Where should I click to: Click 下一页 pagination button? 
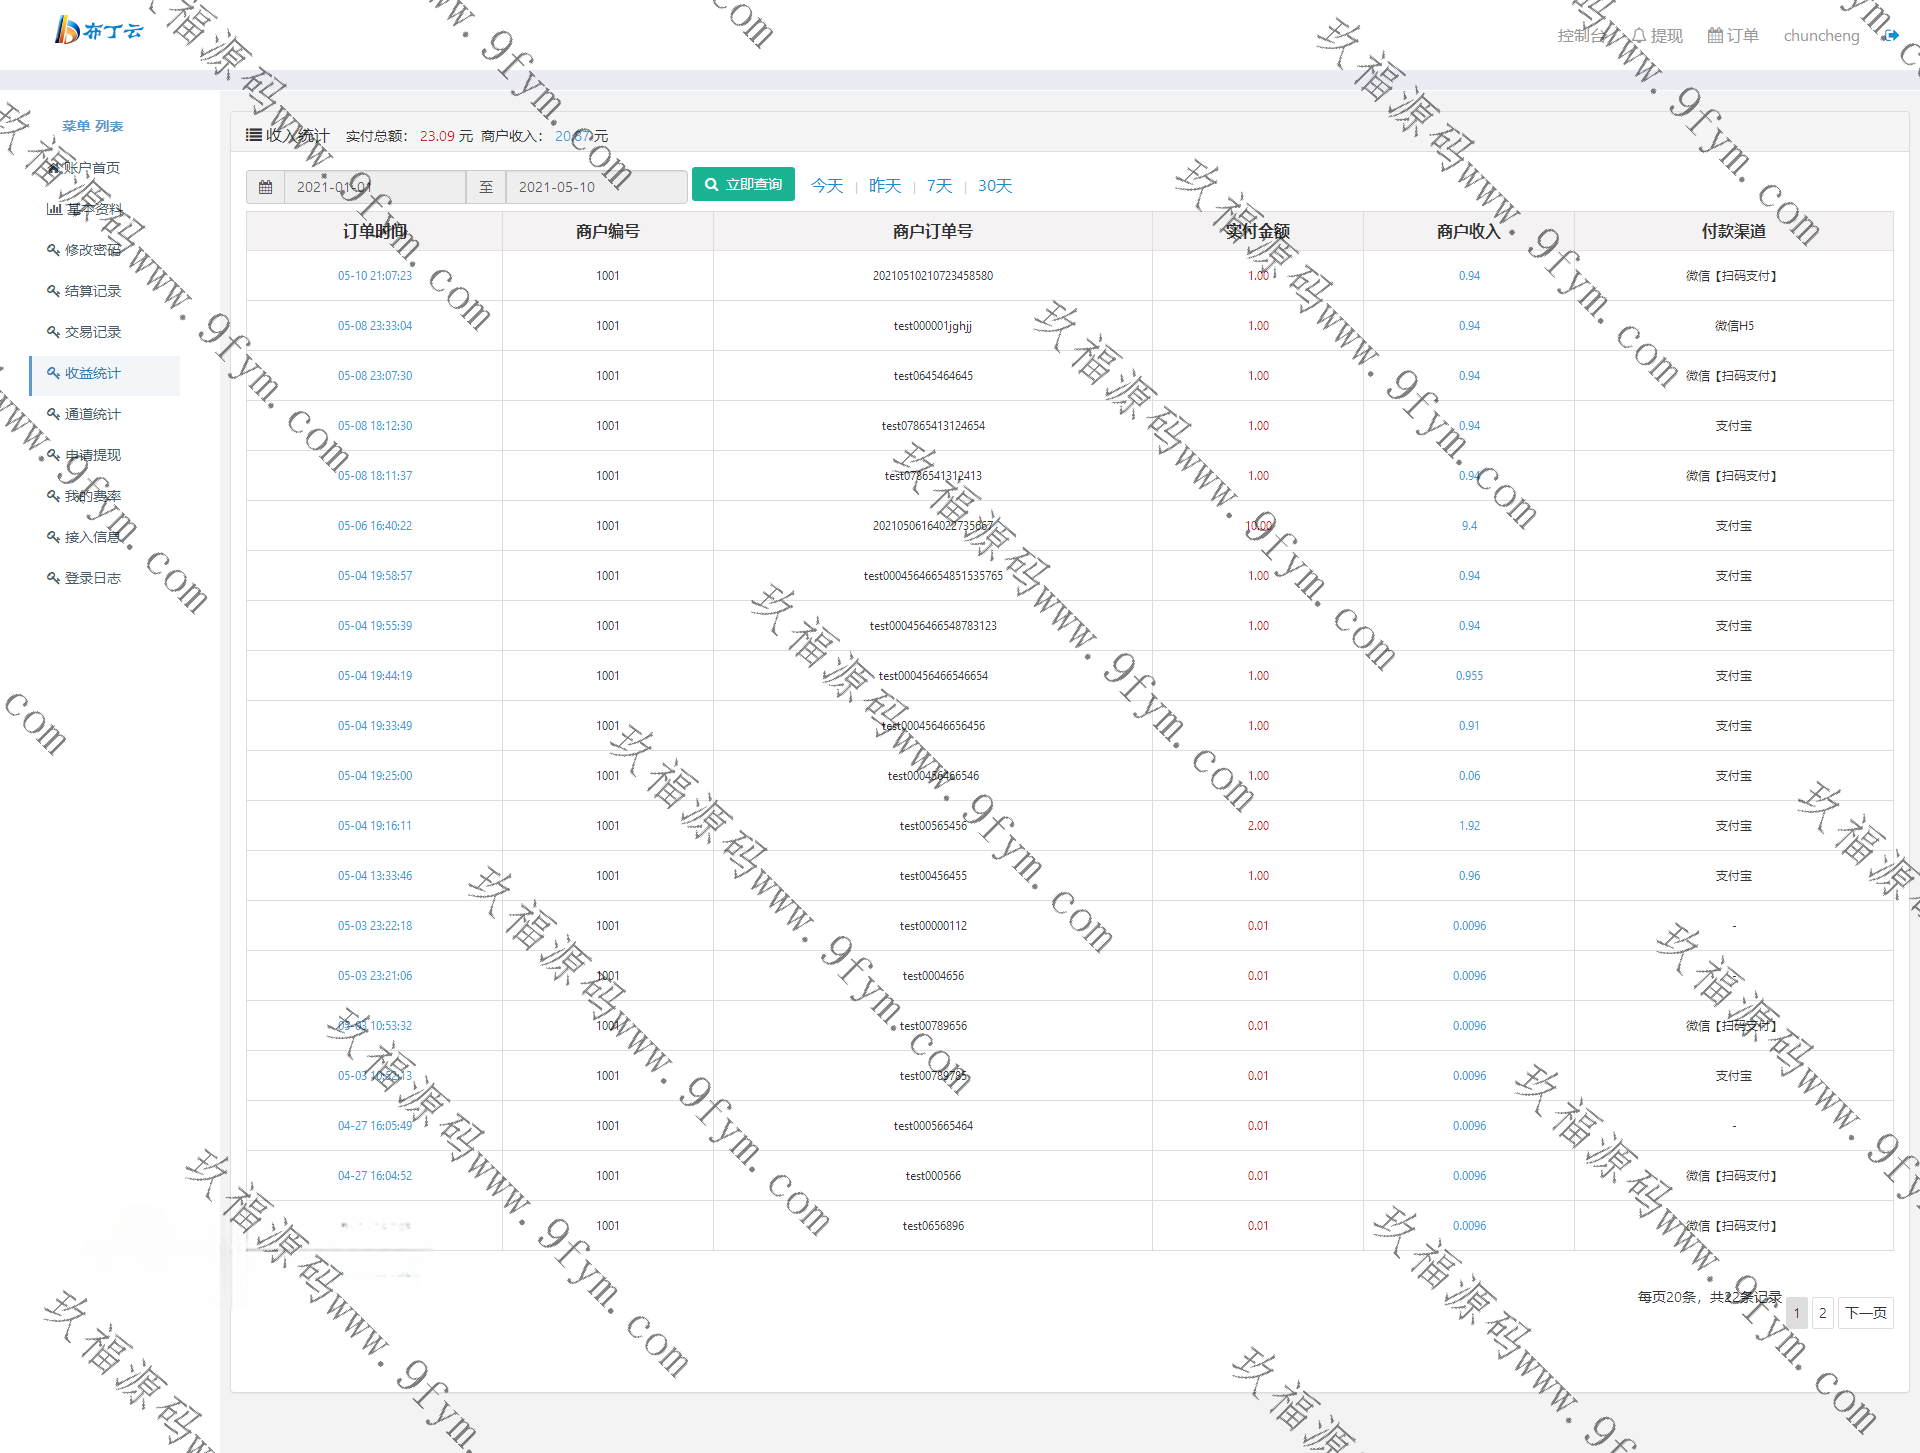pos(1865,1313)
